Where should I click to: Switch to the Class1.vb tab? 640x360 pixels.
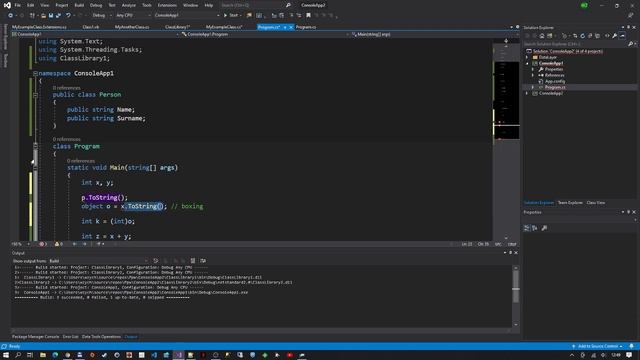click(91, 27)
